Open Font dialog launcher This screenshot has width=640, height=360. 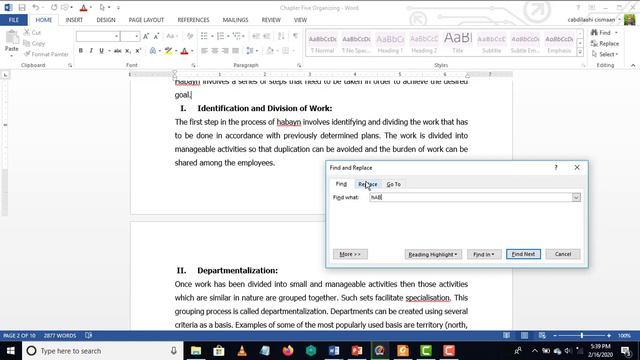[x=193, y=65]
